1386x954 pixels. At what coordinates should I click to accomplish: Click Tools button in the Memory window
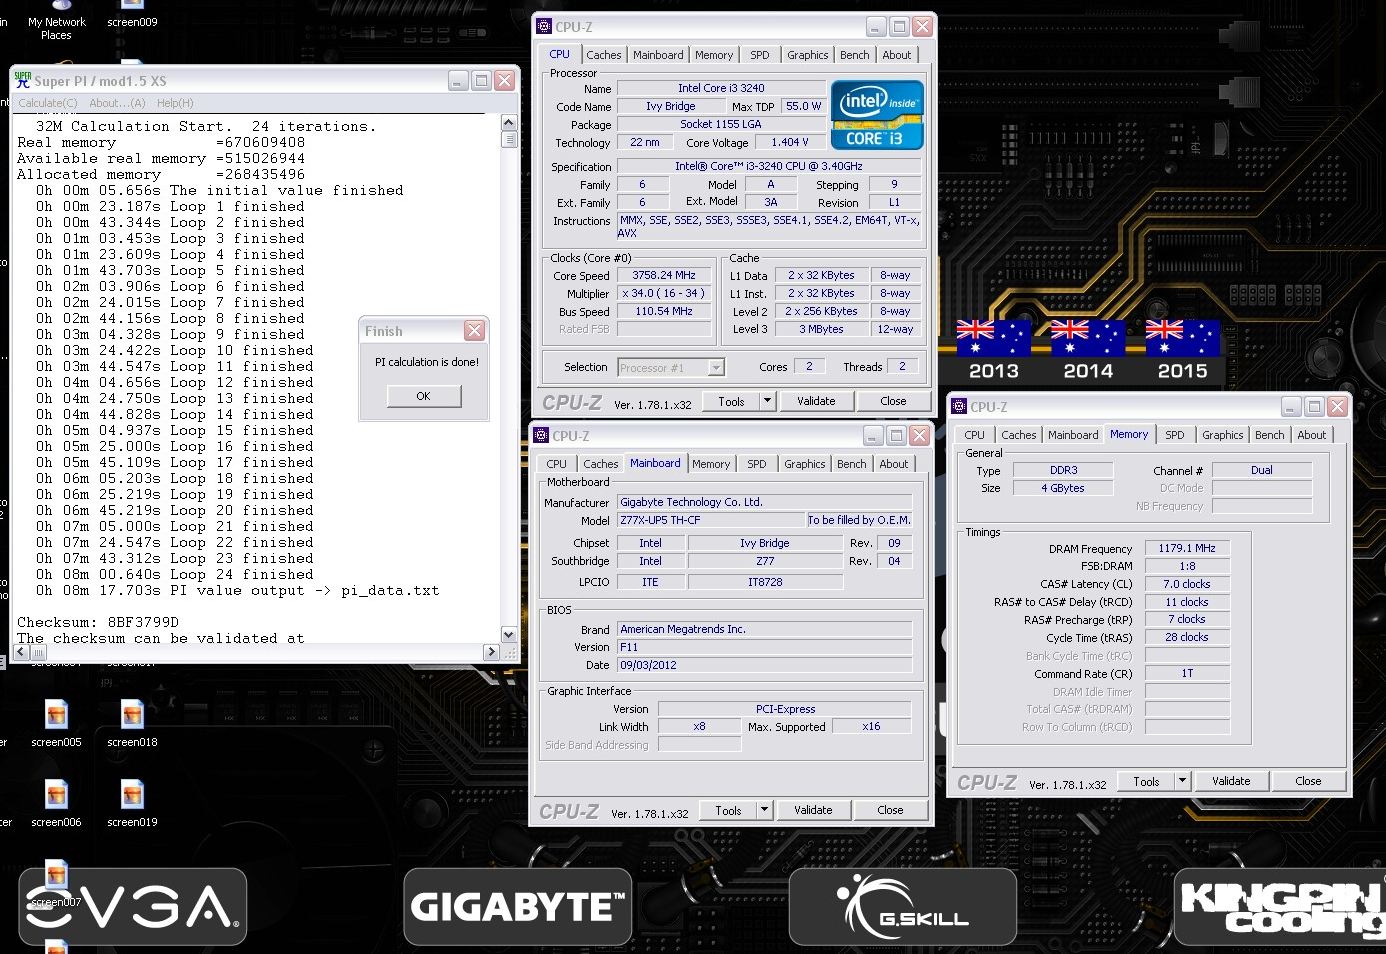coord(1146,781)
